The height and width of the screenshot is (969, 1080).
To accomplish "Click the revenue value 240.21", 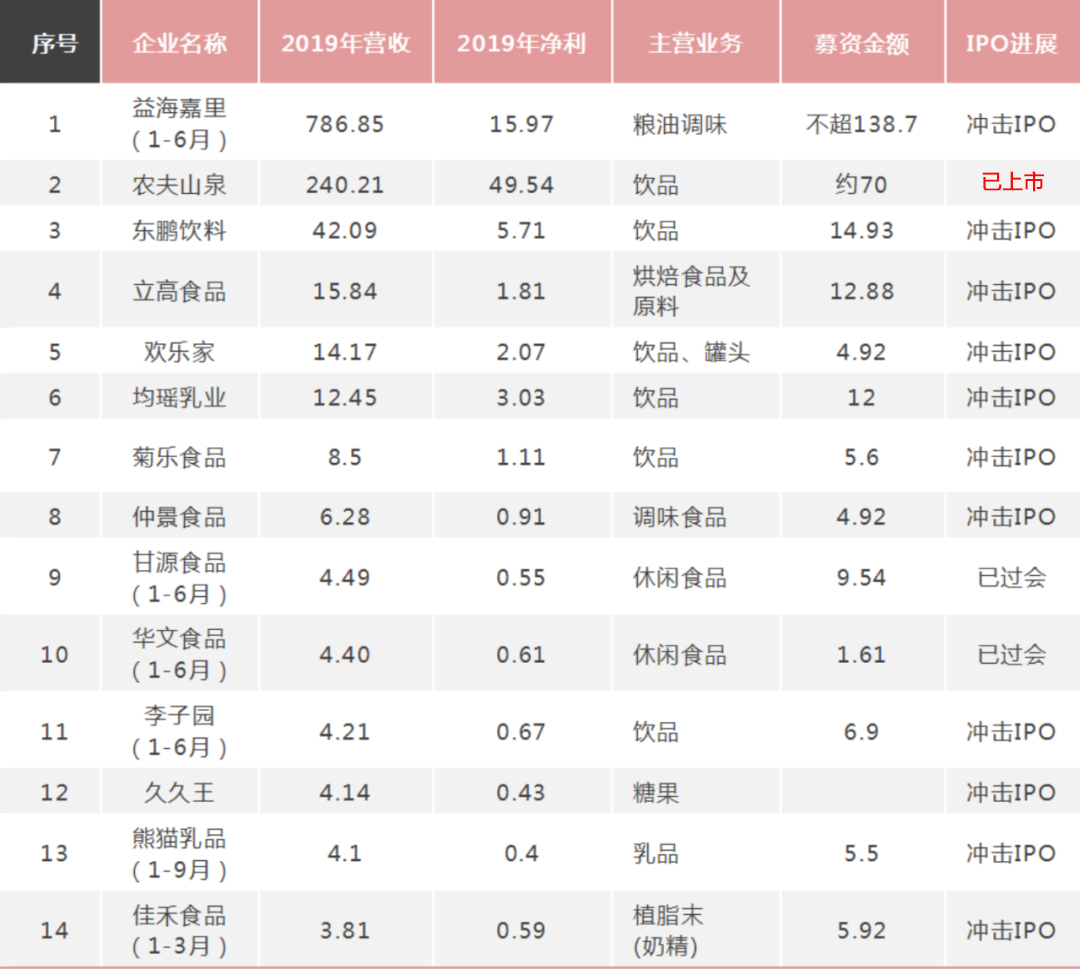I will coord(345,185).
